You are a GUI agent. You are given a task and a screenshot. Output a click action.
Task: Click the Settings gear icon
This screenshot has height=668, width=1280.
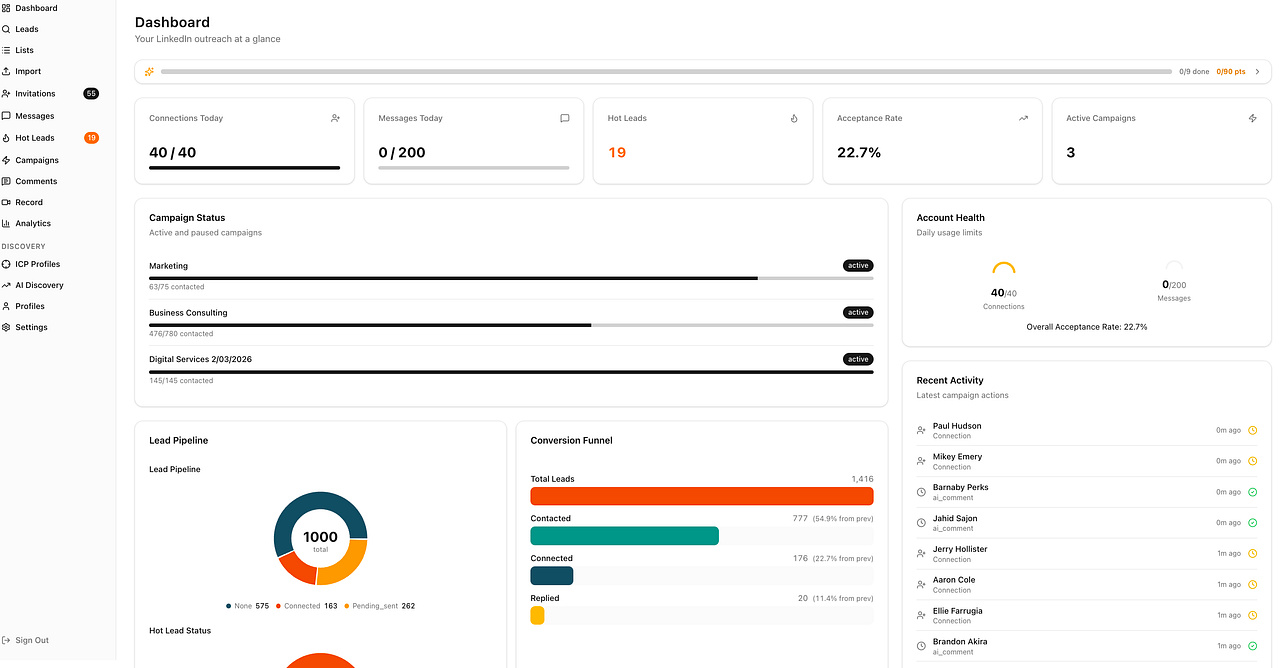tap(6, 327)
